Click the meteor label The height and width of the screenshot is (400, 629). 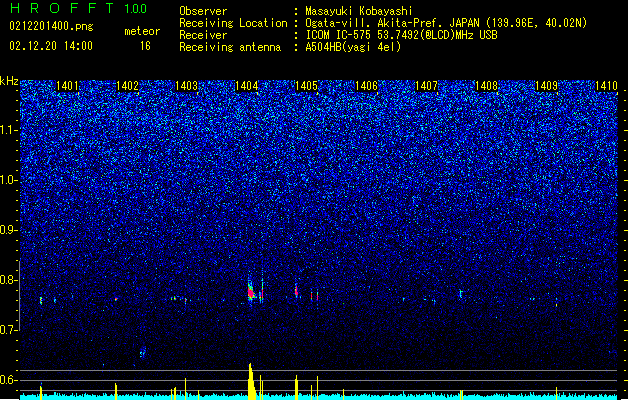tap(142, 31)
